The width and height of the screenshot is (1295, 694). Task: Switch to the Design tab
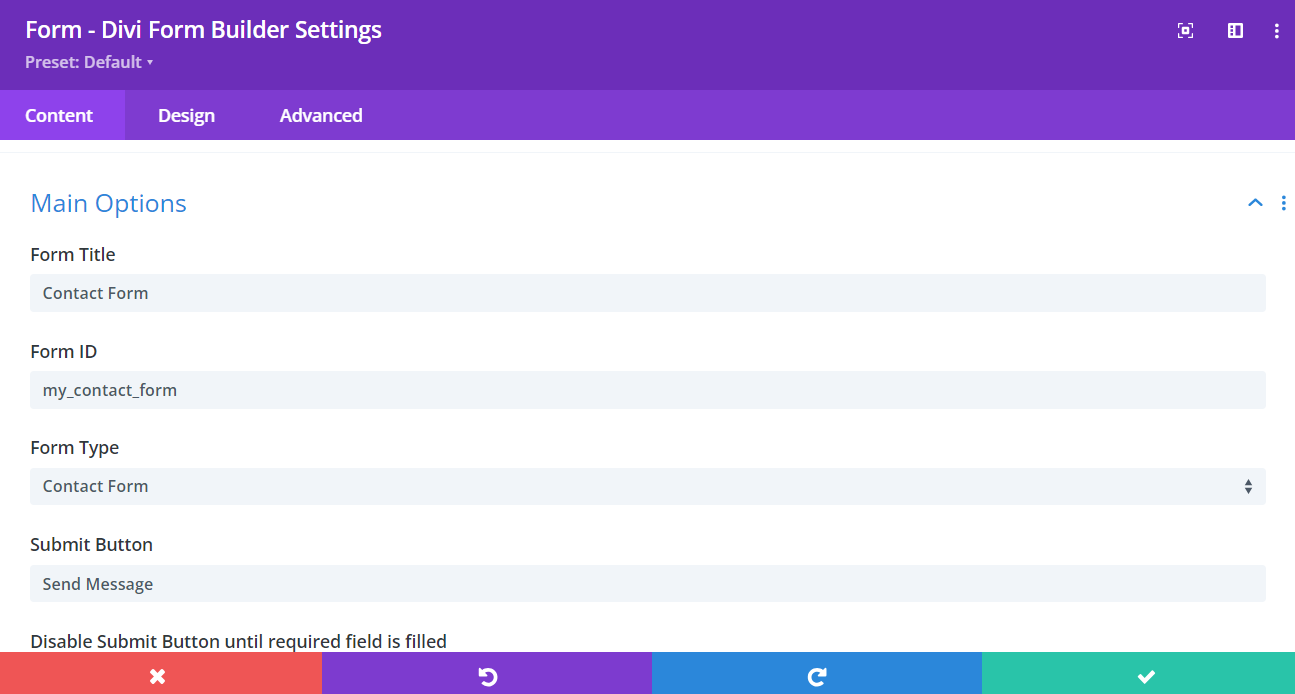[x=186, y=114]
